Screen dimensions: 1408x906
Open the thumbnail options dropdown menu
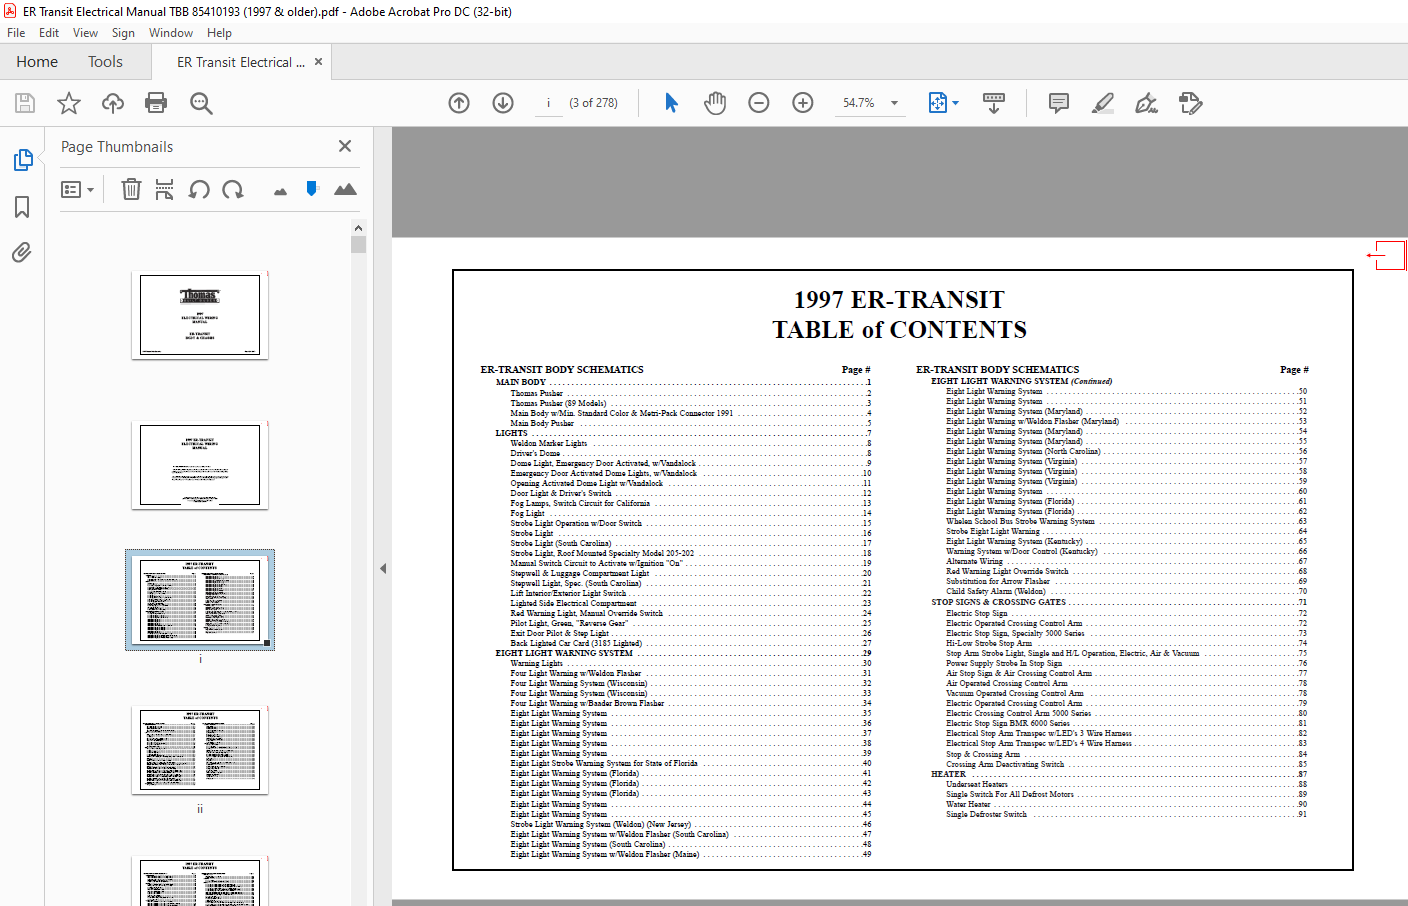(x=78, y=189)
